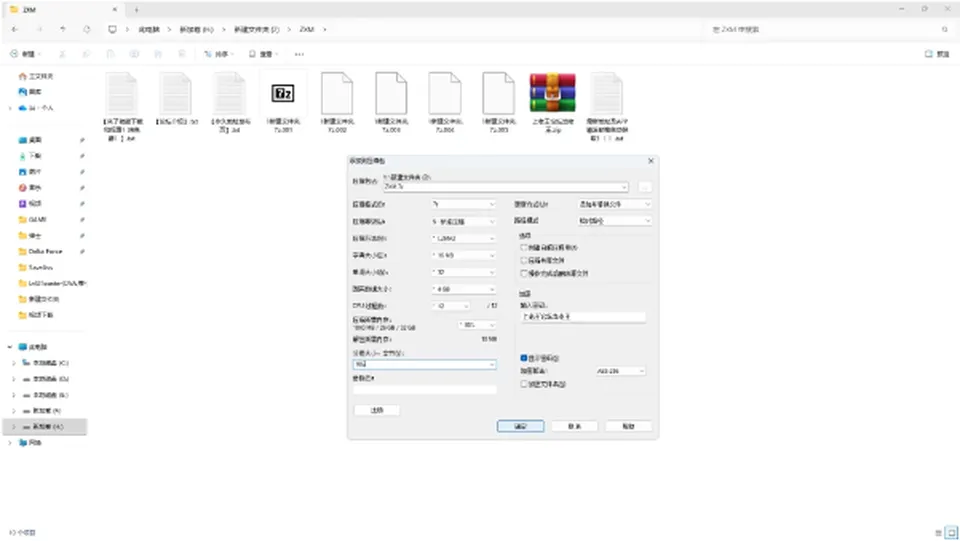
Task: Collapse the This PC tree node
Action: 10,347
